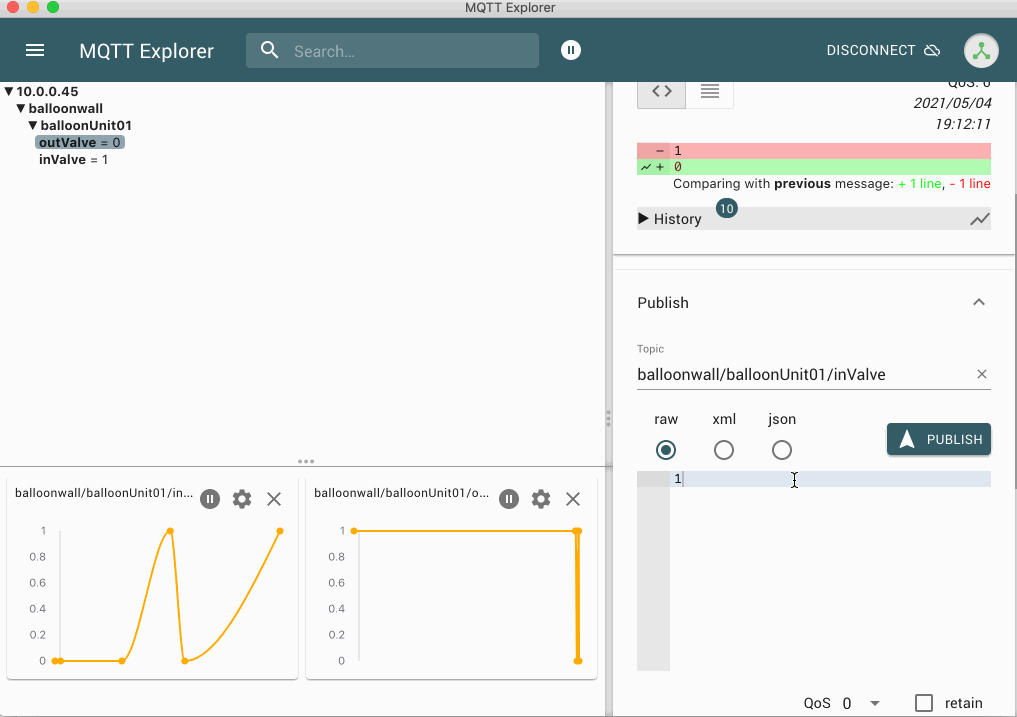This screenshot has width=1017, height=717.
Task: Click the publish Topic field
Action: pyautogui.click(x=804, y=374)
